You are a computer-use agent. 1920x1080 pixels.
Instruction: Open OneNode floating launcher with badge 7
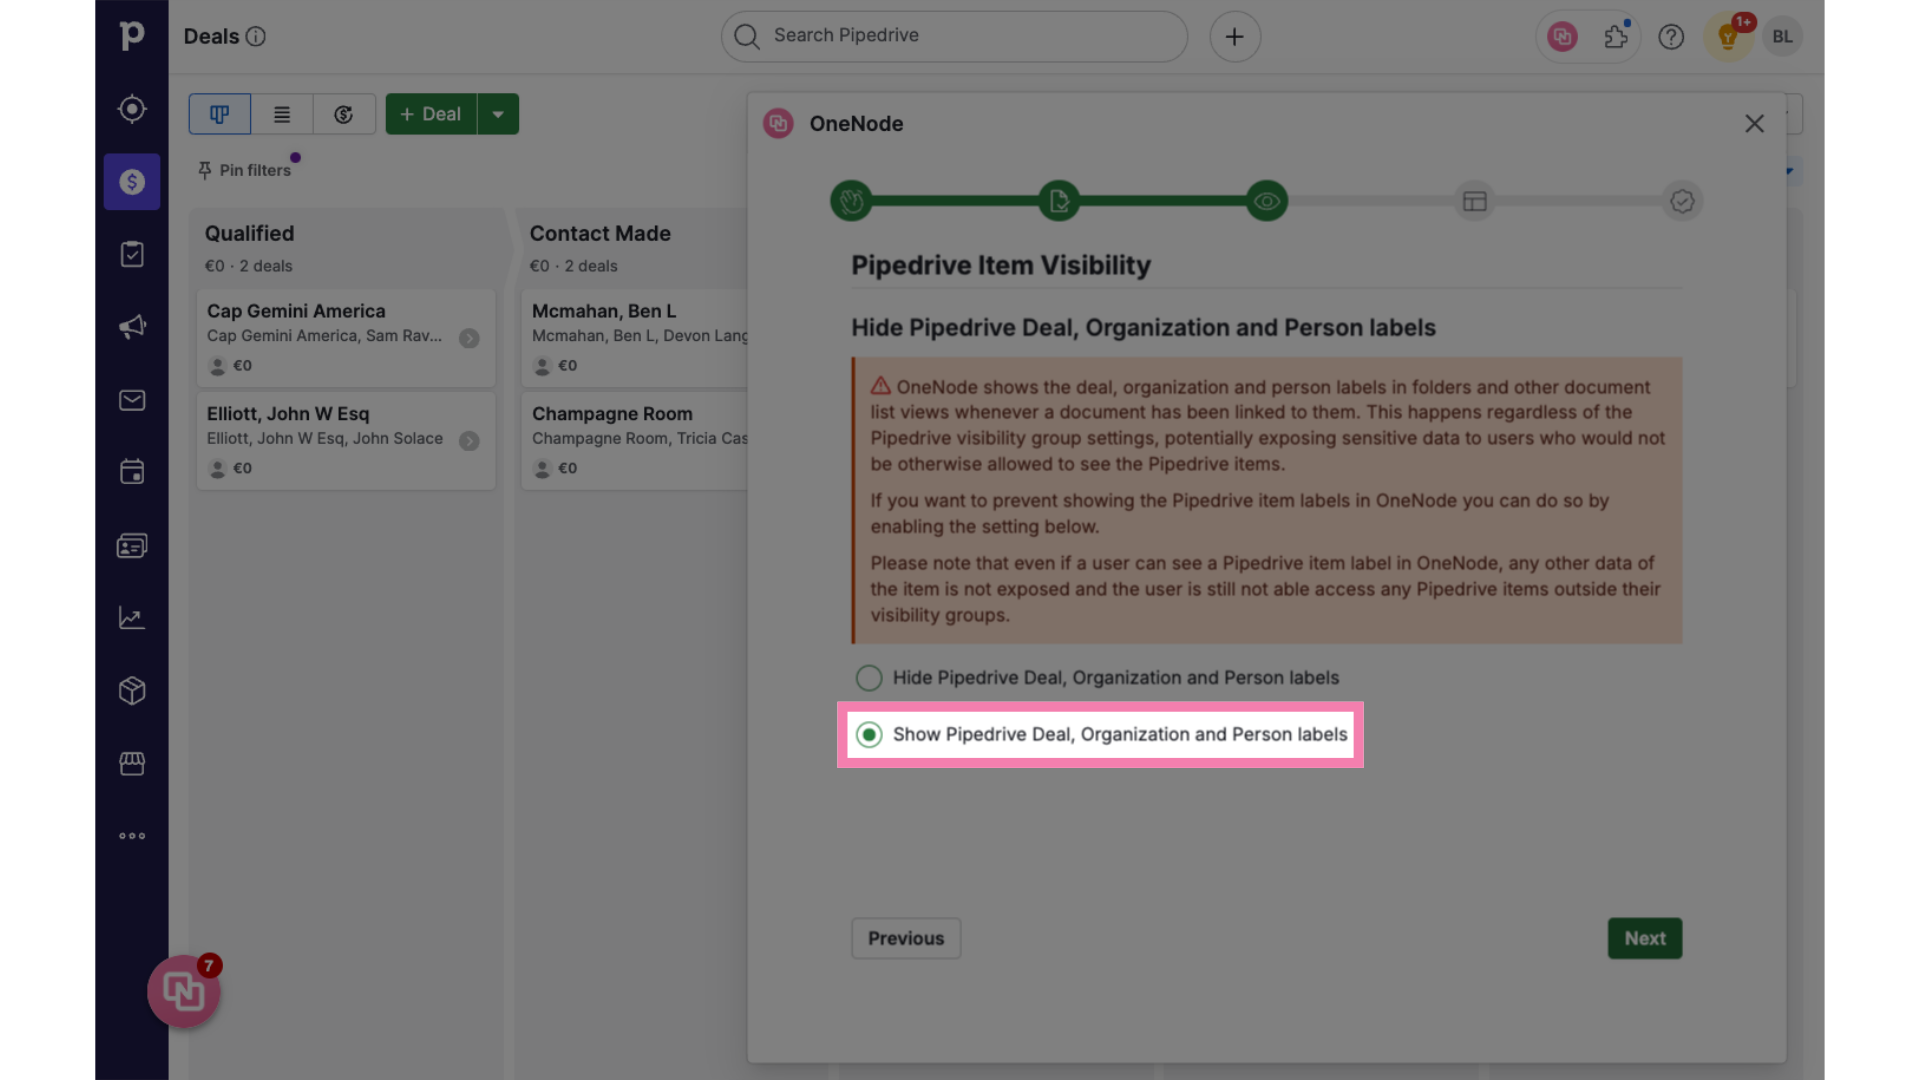[x=184, y=991]
